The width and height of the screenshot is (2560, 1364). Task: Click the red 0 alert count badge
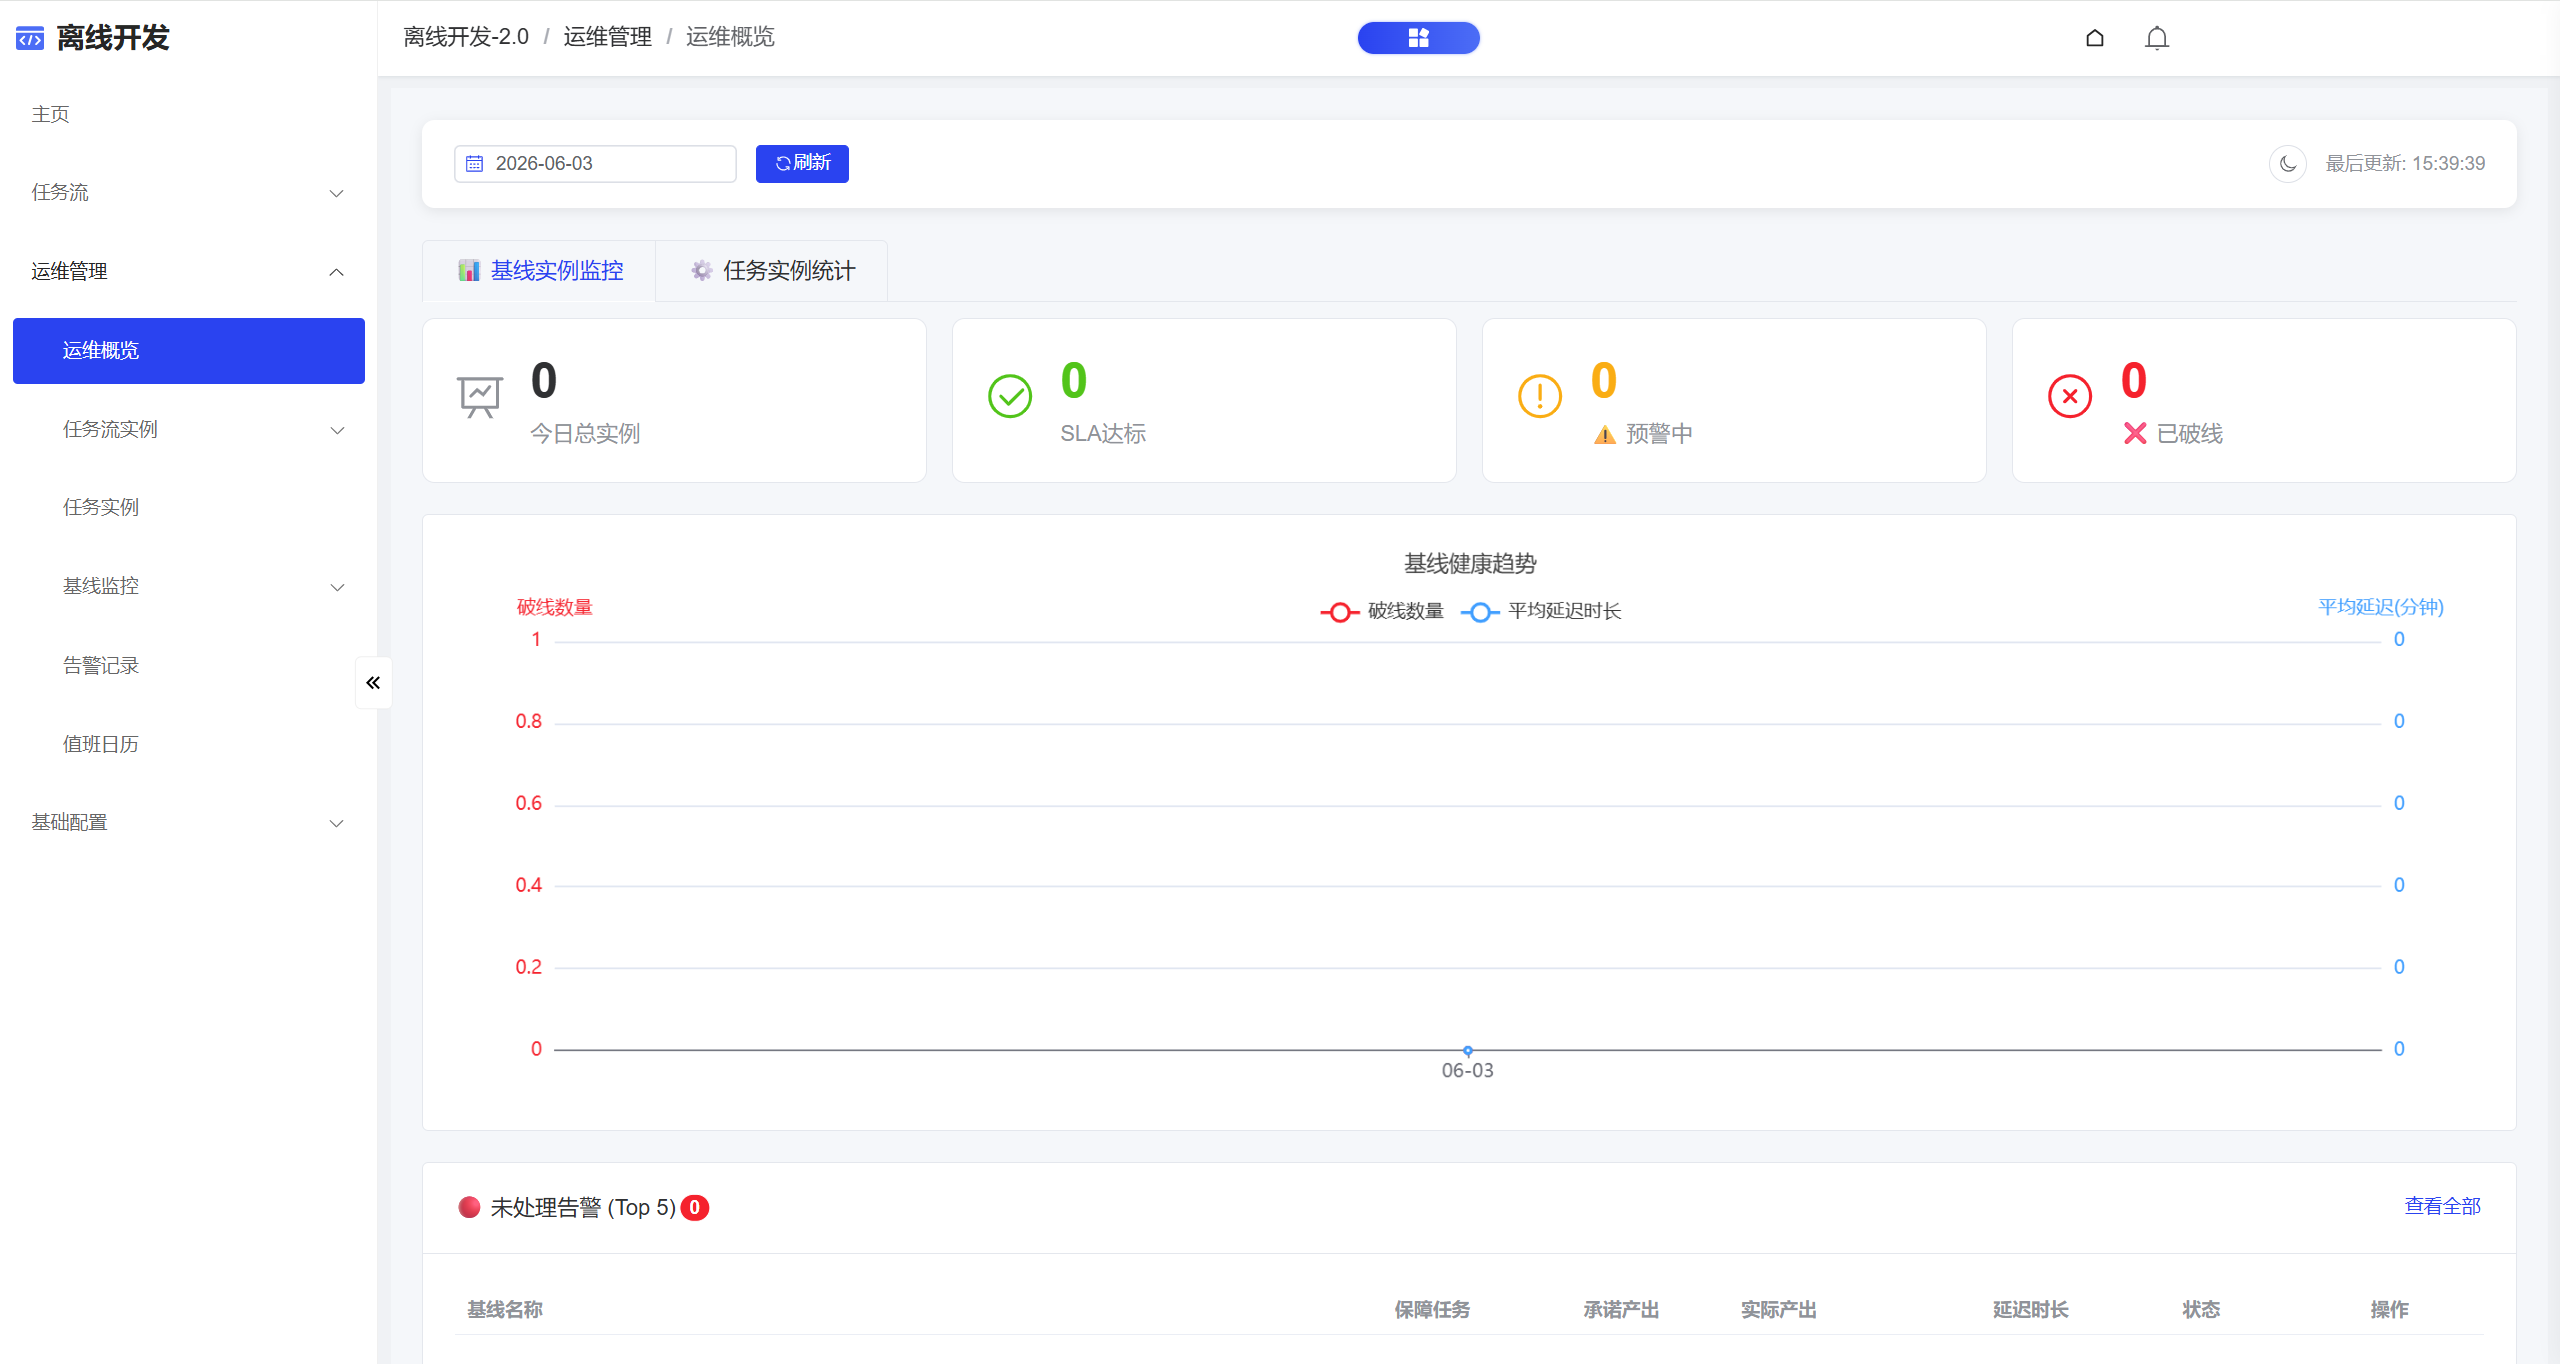(x=695, y=1208)
